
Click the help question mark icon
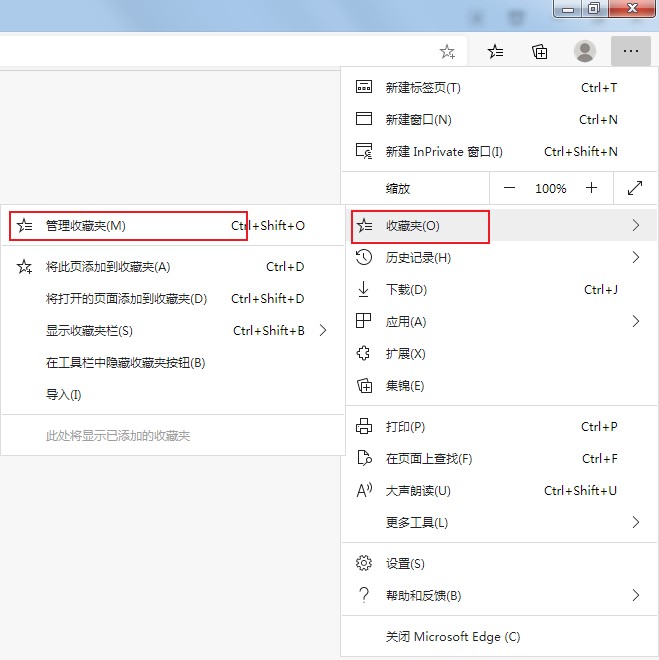click(x=364, y=595)
